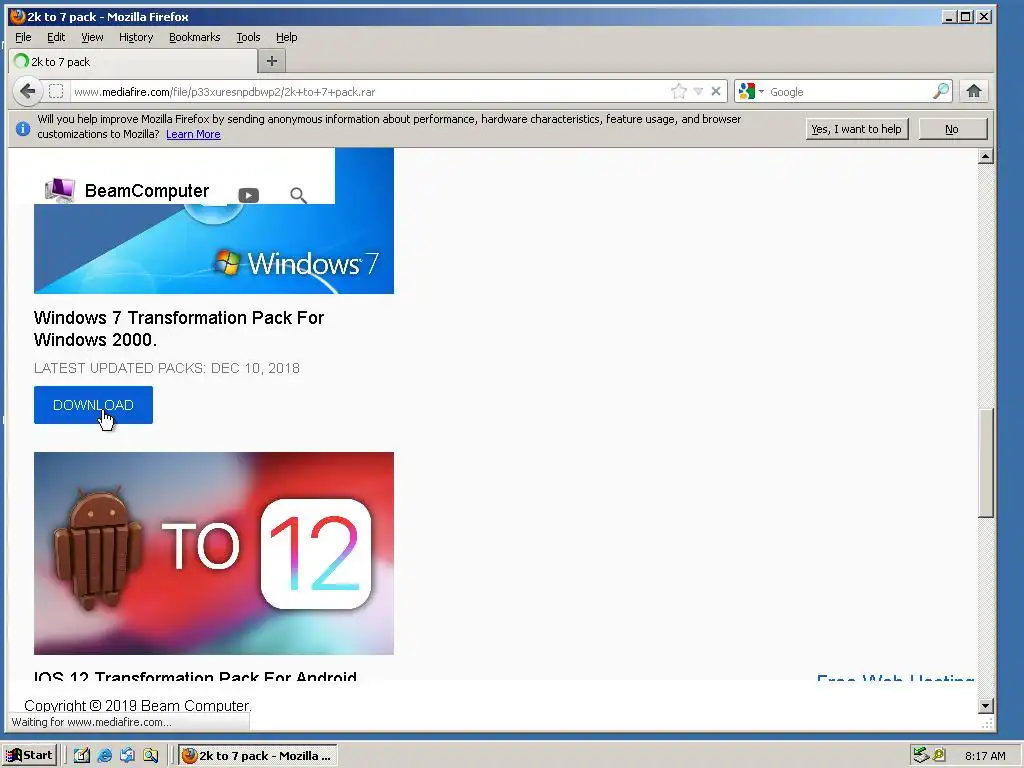This screenshot has height=768, width=1024.
Task: Click the page scrollbar up arrow
Action: click(x=986, y=156)
